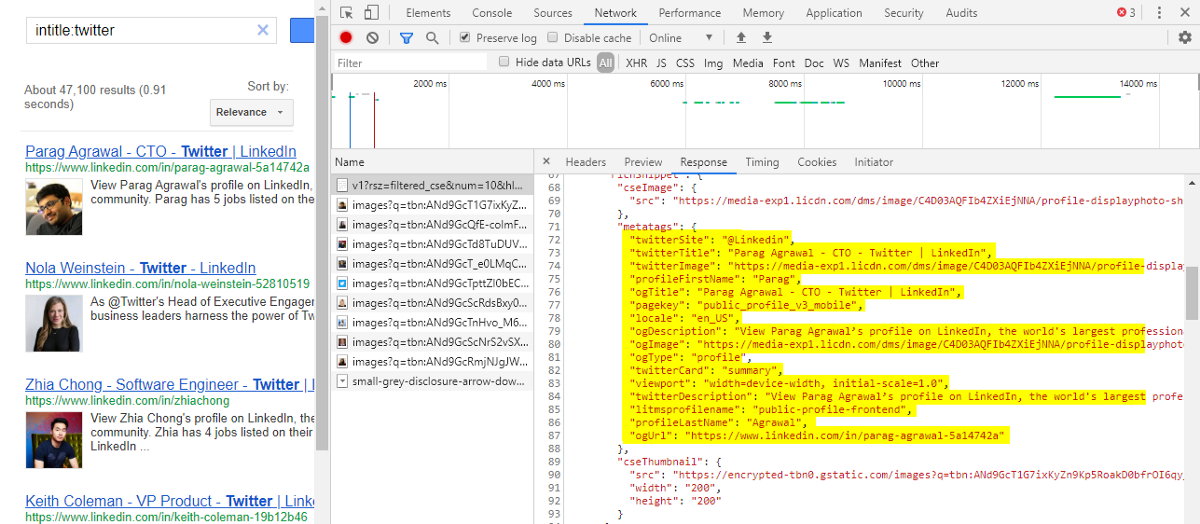
Task: Toggle the device toolbar icon
Action: 371,13
